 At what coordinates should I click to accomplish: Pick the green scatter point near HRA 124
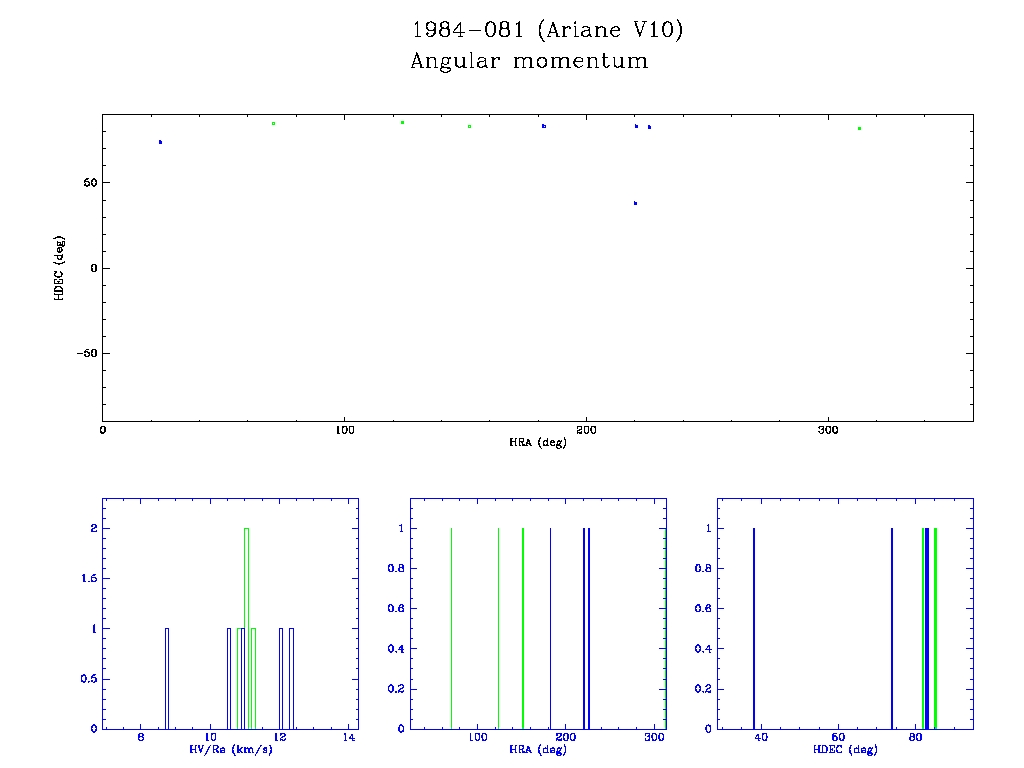(402, 122)
